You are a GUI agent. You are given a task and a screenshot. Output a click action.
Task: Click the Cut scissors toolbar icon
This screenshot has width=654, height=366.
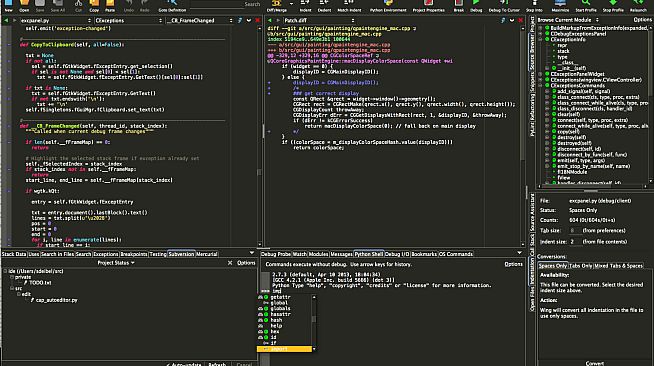point(78,4)
